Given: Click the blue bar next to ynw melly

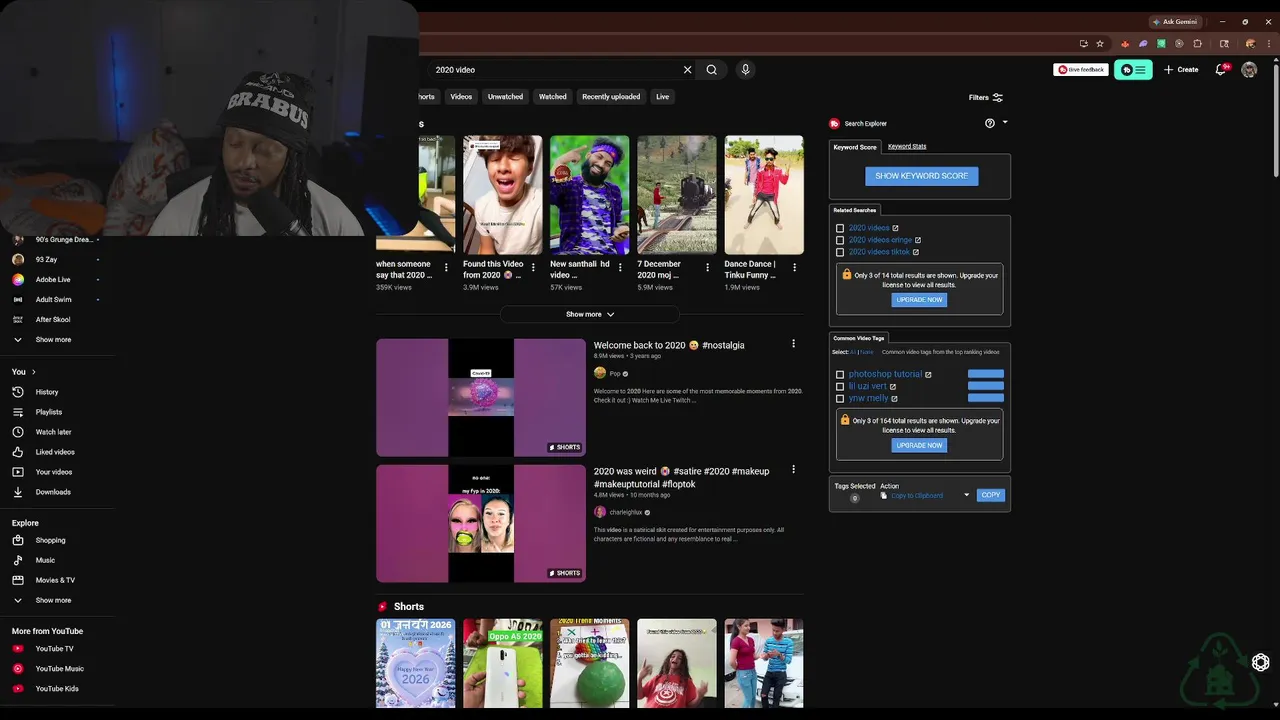Looking at the screenshot, I should coord(986,398).
